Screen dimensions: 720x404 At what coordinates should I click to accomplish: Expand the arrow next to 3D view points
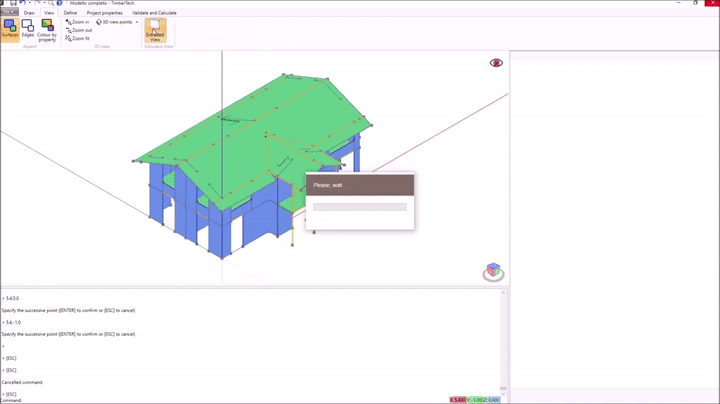[x=137, y=21]
